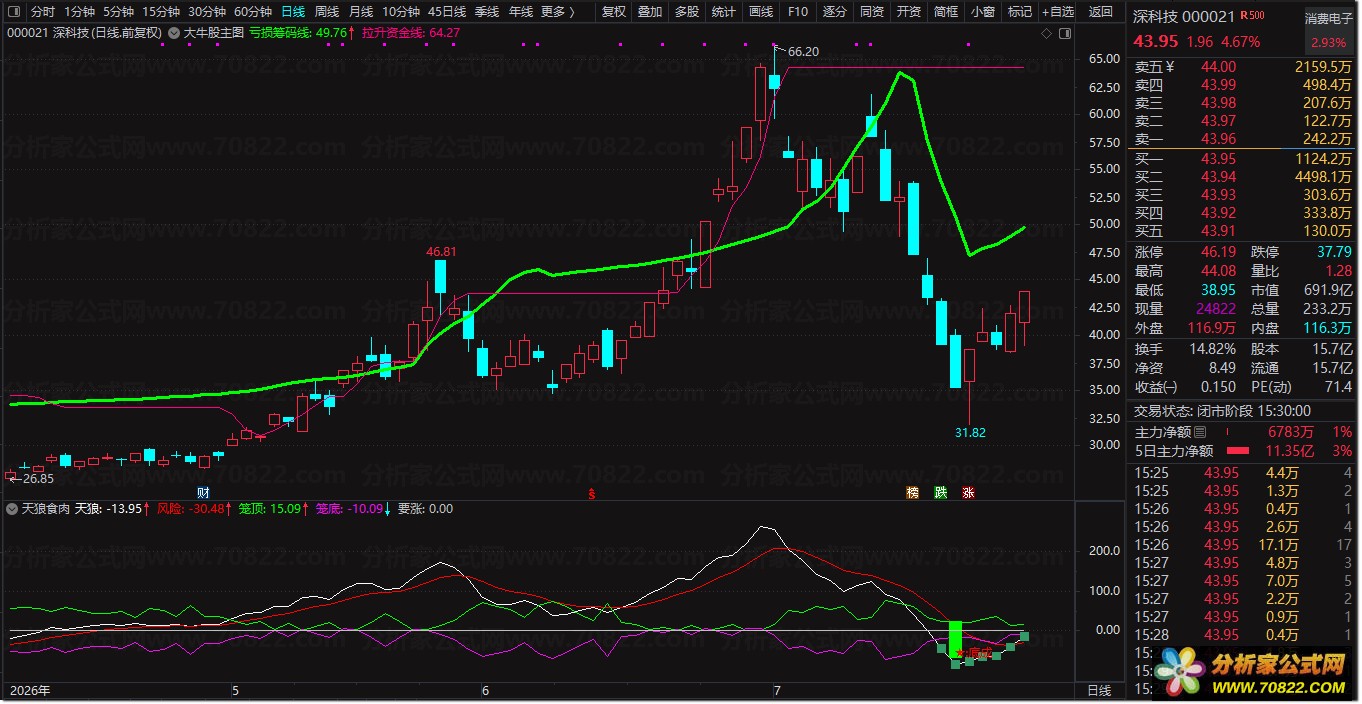The height and width of the screenshot is (704, 1362).
Task: Toggle 小窗 small window mode
Action: 982,12
